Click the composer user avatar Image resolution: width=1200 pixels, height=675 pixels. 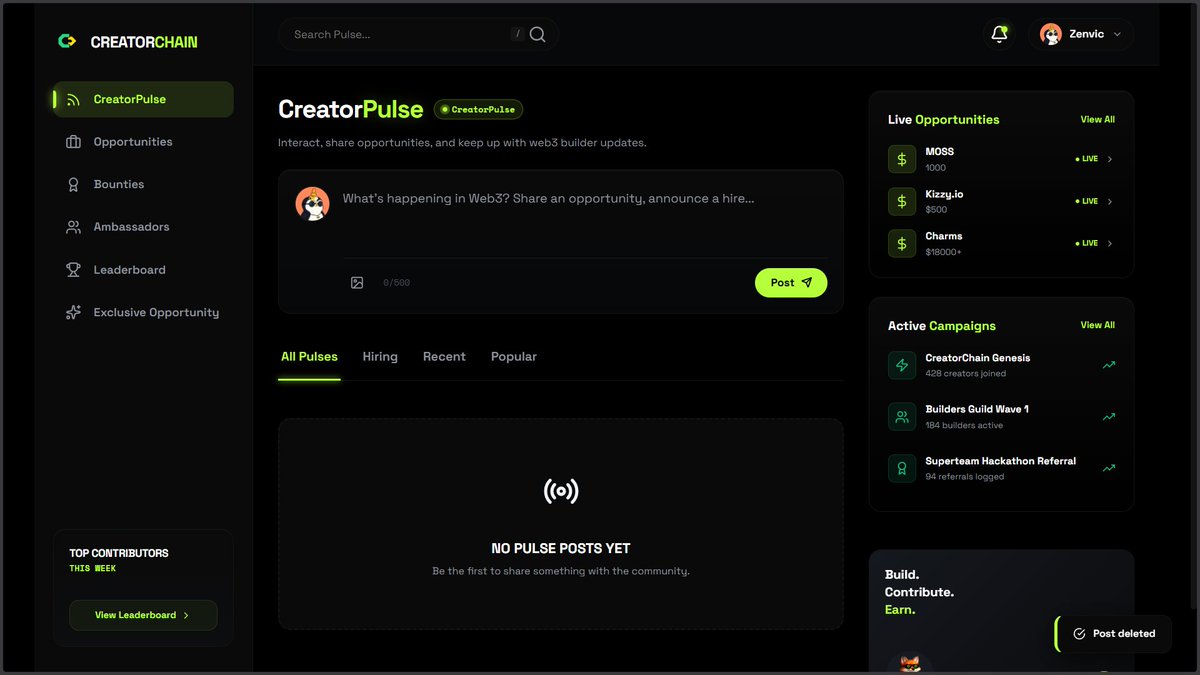tap(313, 203)
